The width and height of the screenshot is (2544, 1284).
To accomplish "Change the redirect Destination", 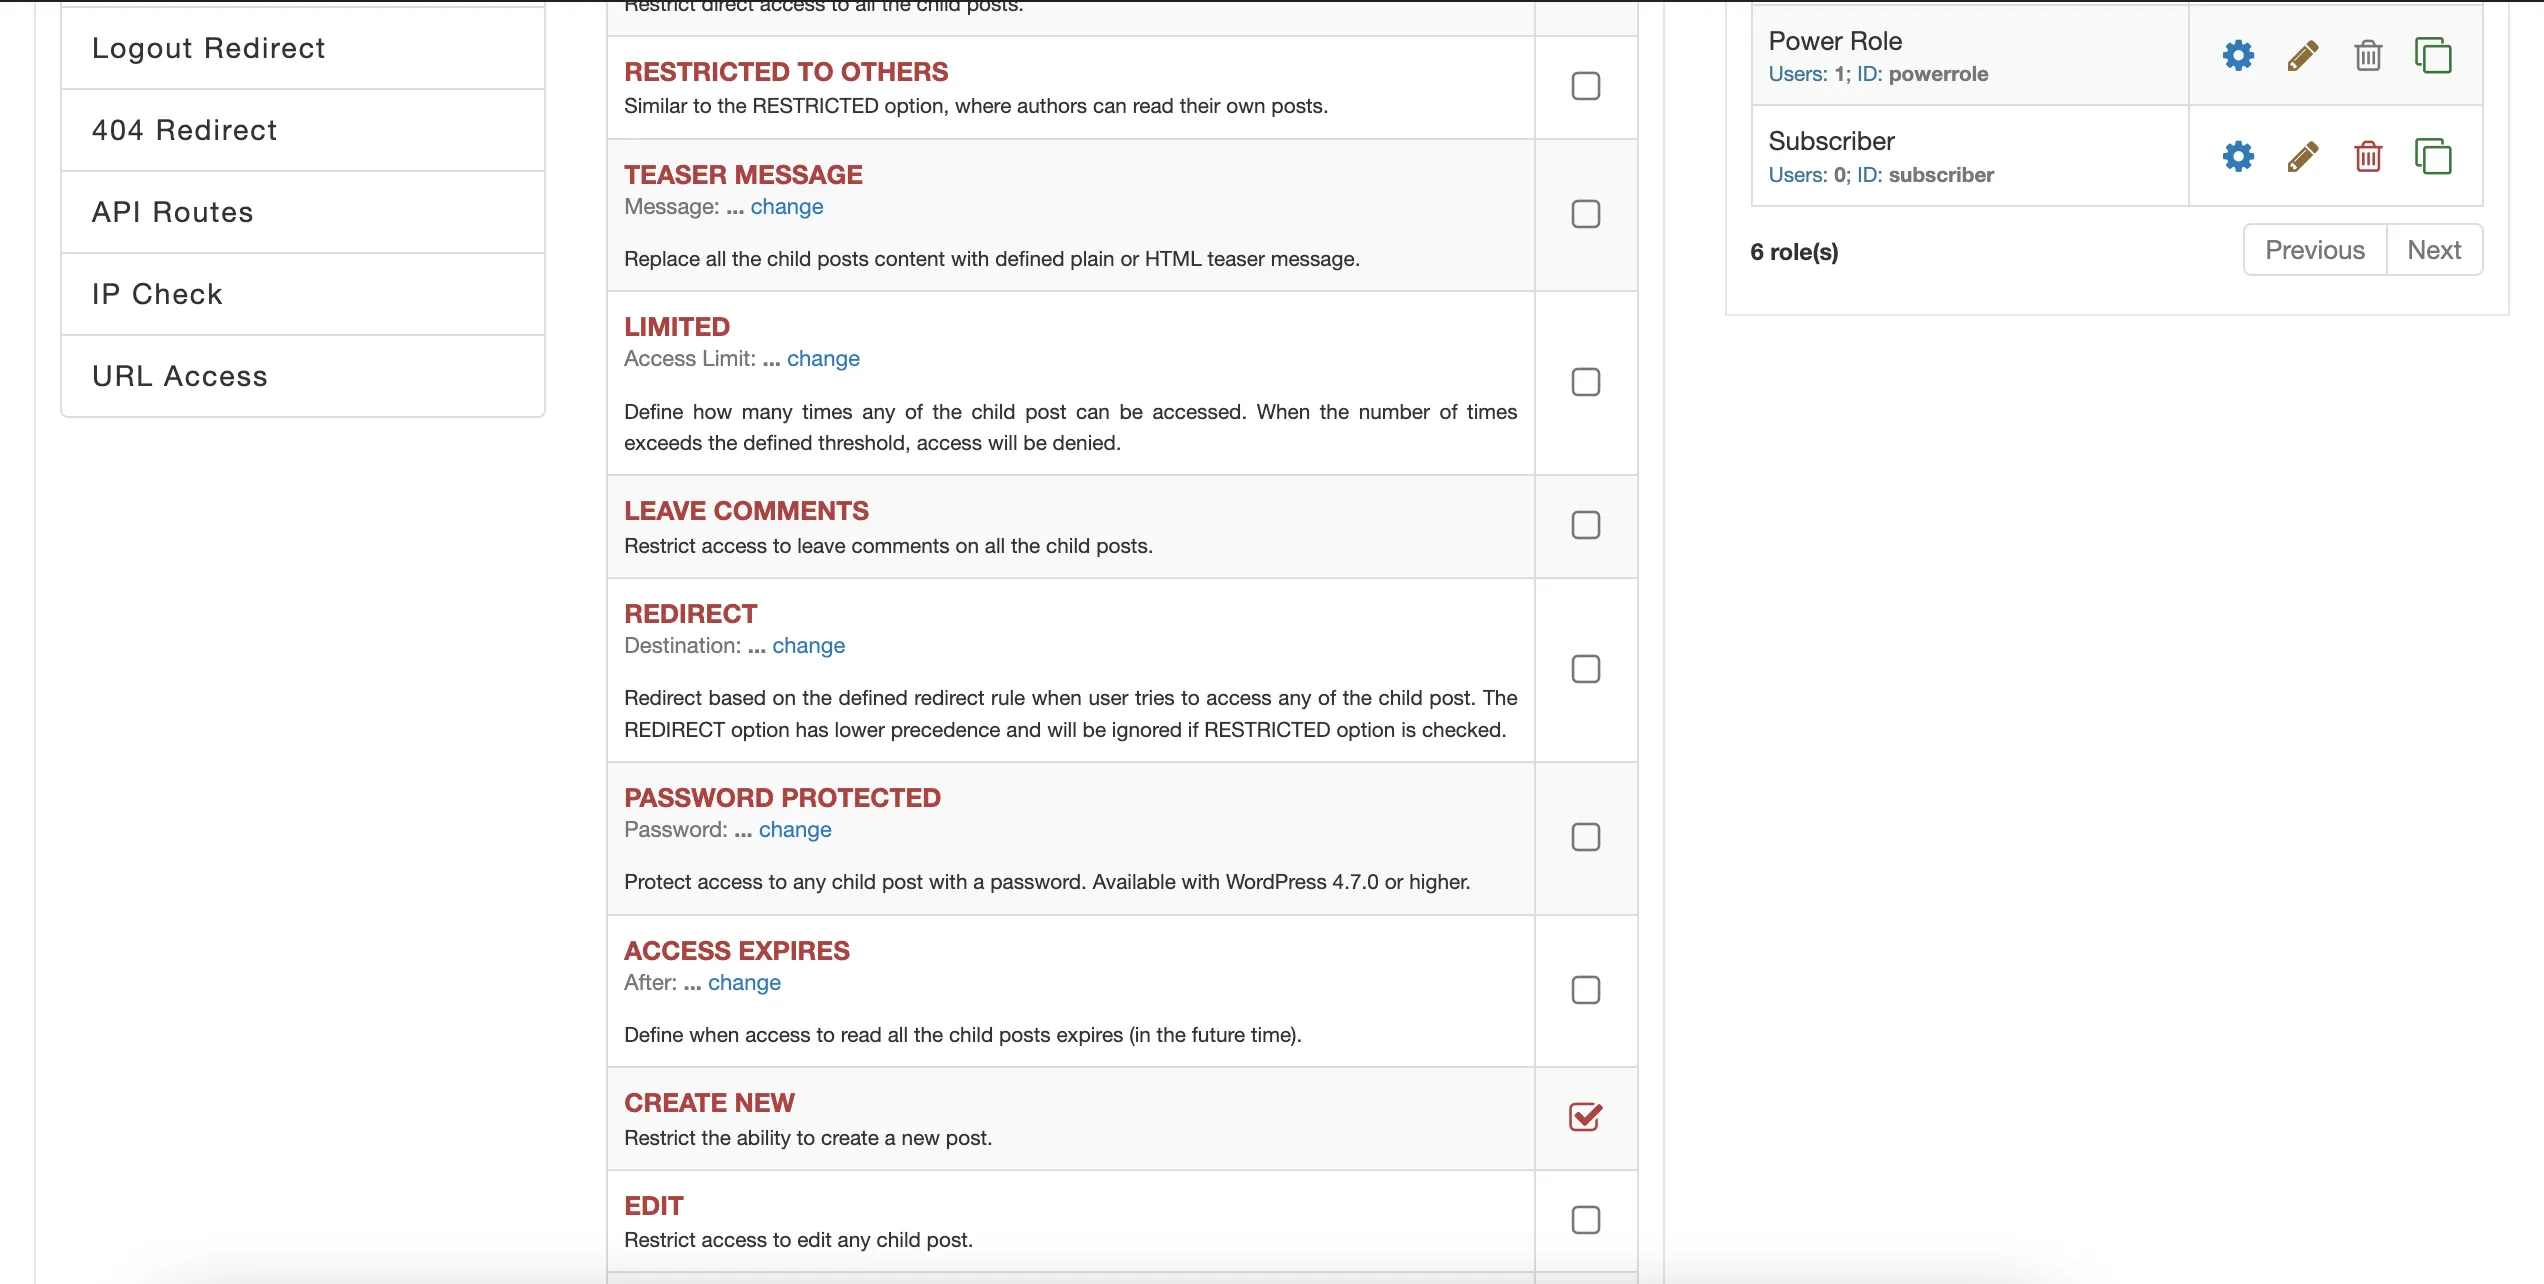I will click(x=808, y=646).
